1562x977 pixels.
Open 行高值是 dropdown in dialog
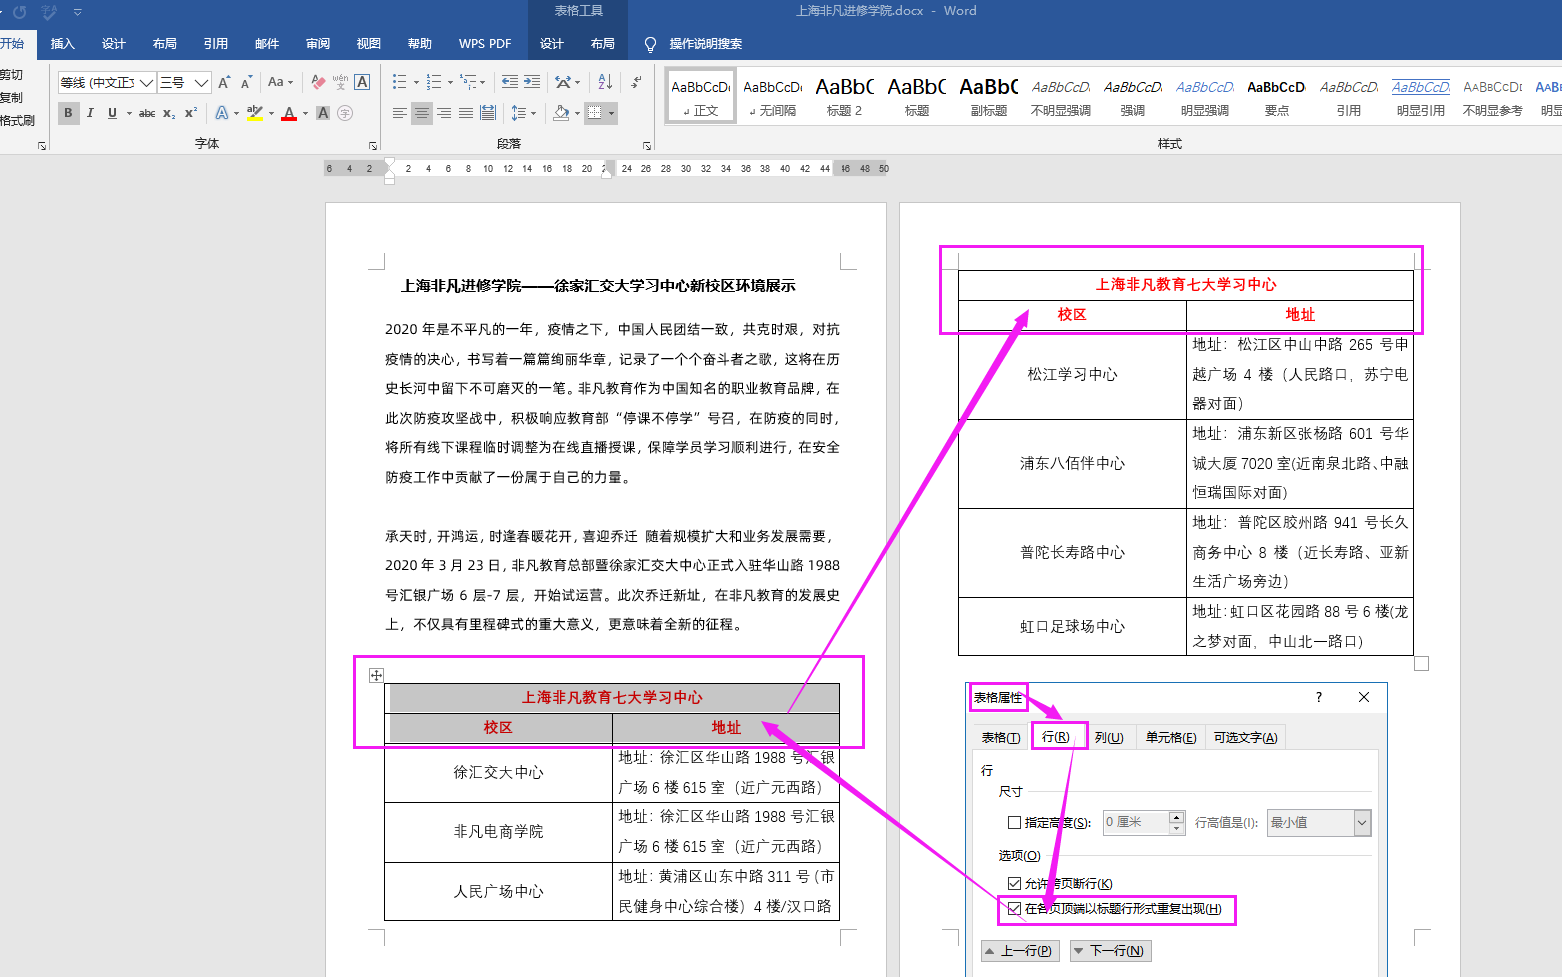pos(1361,822)
